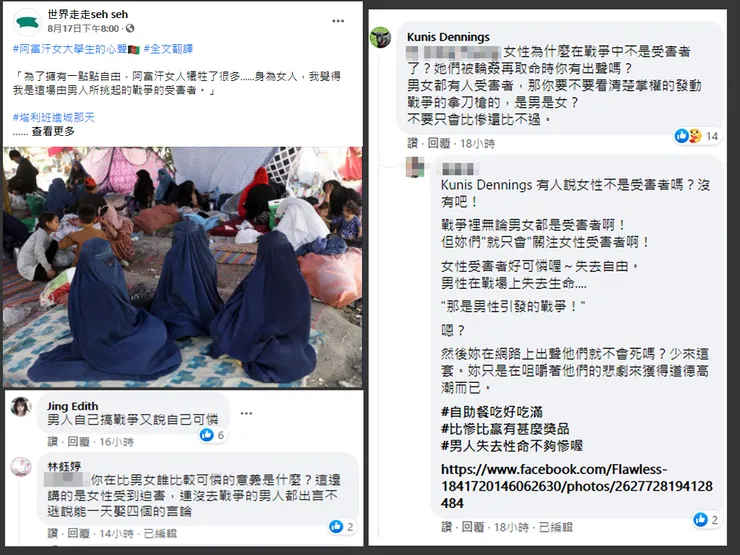Image resolution: width=740 pixels, height=555 pixels.
Task: Open the Flawless facebook photo link
Action: click(x=577, y=486)
